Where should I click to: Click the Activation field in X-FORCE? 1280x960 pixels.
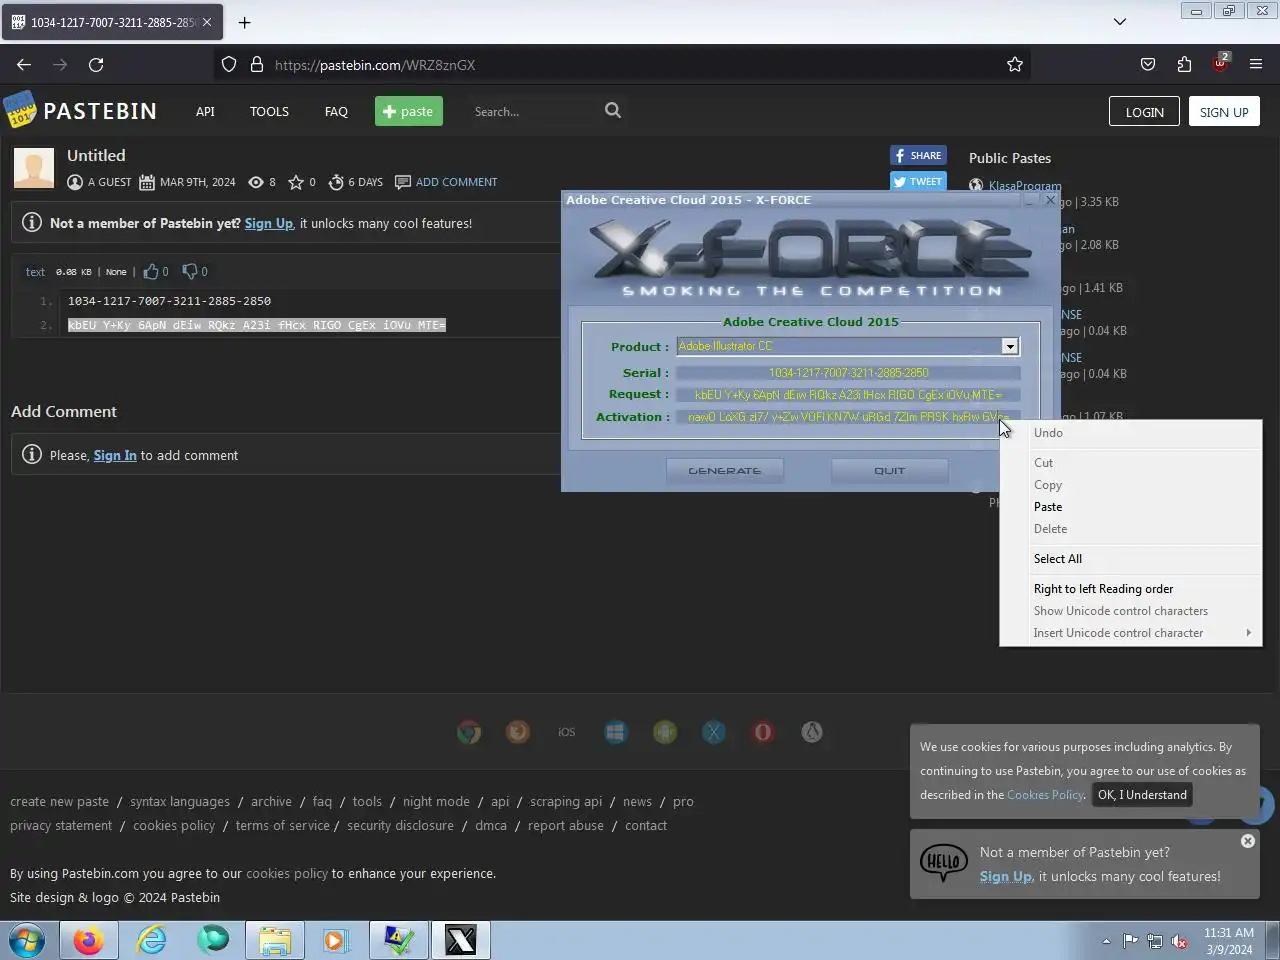[848, 417]
